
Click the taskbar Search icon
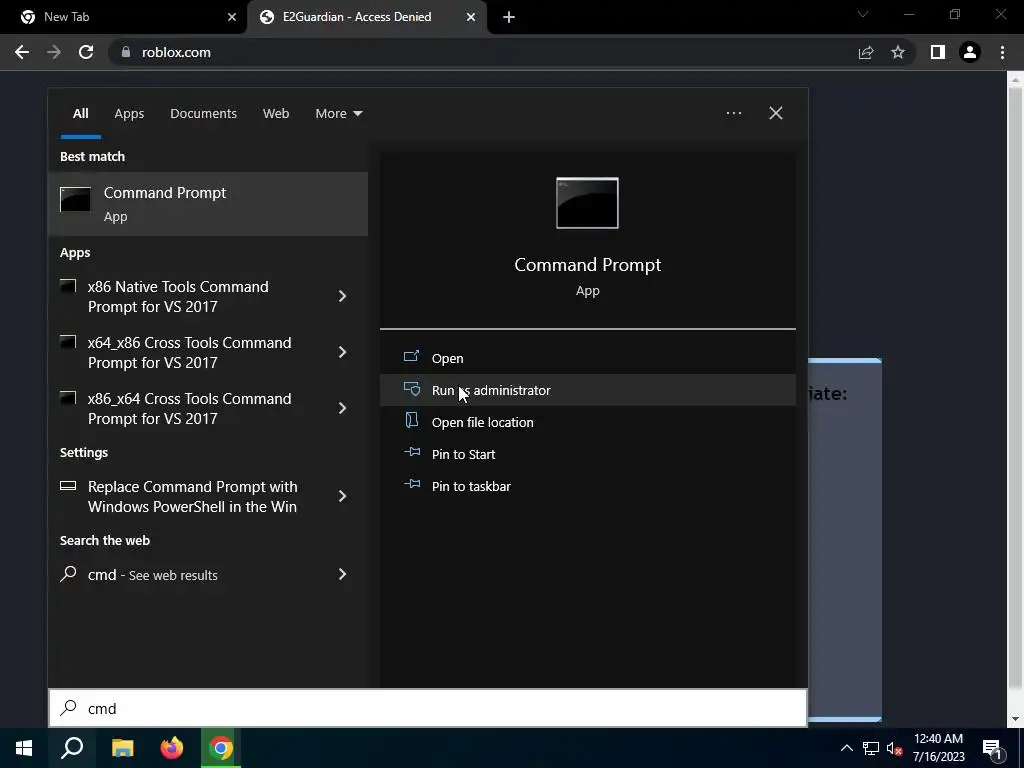(x=72, y=748)
